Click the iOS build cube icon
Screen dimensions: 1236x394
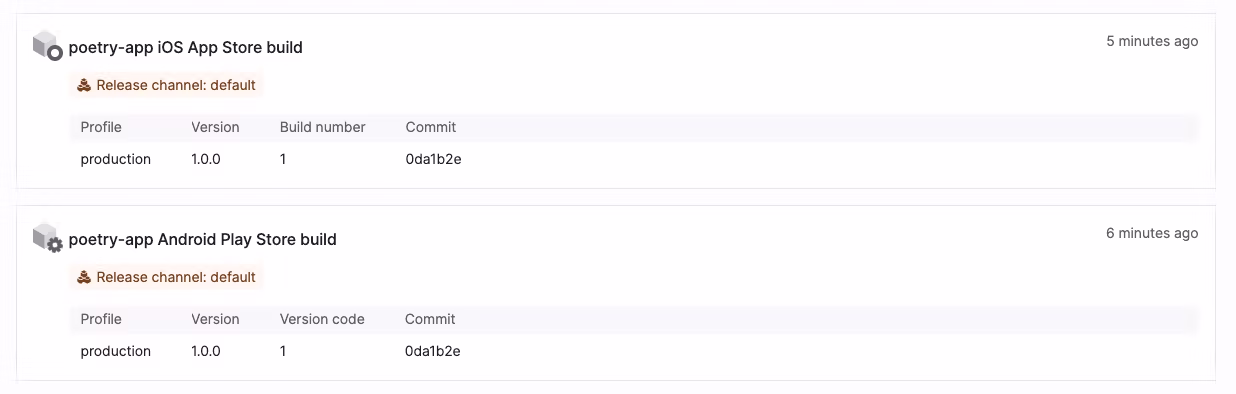pyautogui.click(x=47, y=46)
